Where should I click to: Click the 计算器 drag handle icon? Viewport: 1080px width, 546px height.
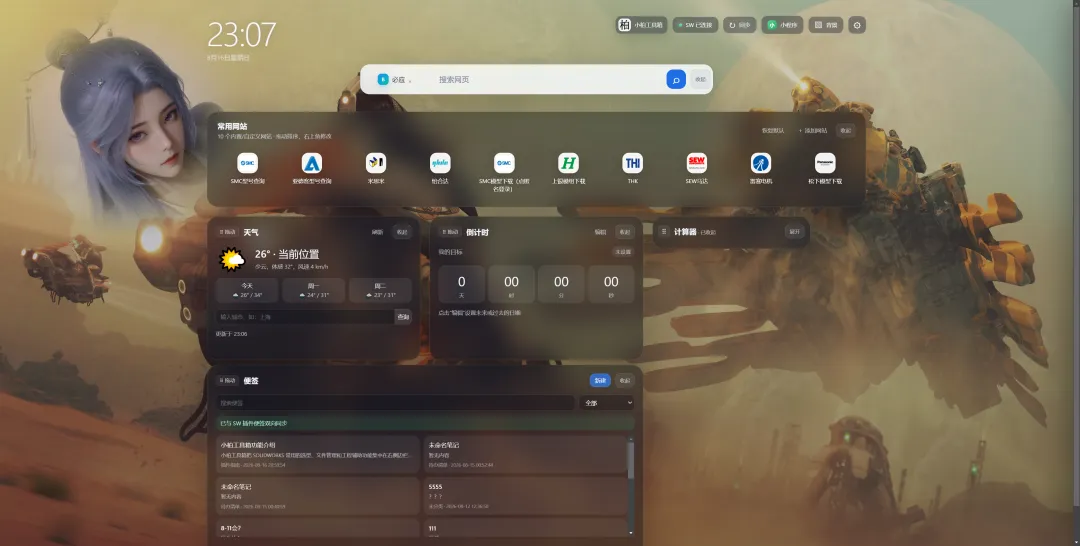664,232
